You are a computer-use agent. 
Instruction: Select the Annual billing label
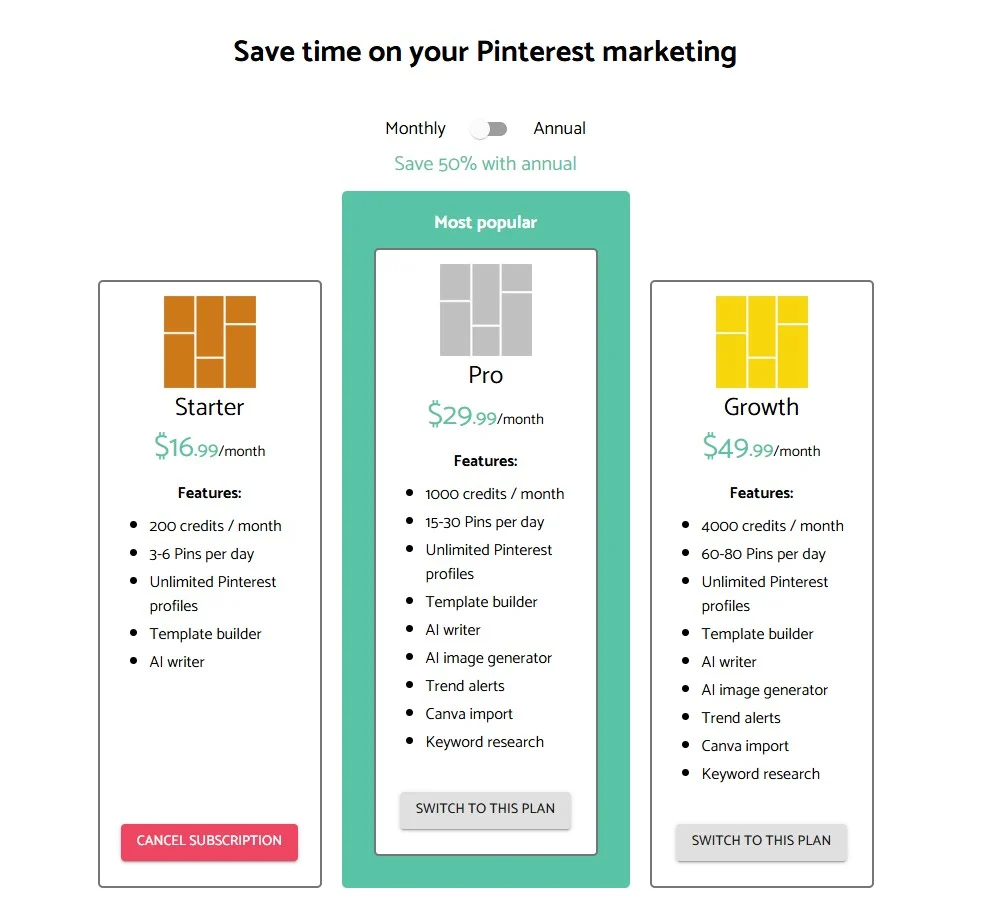point(559,128)
